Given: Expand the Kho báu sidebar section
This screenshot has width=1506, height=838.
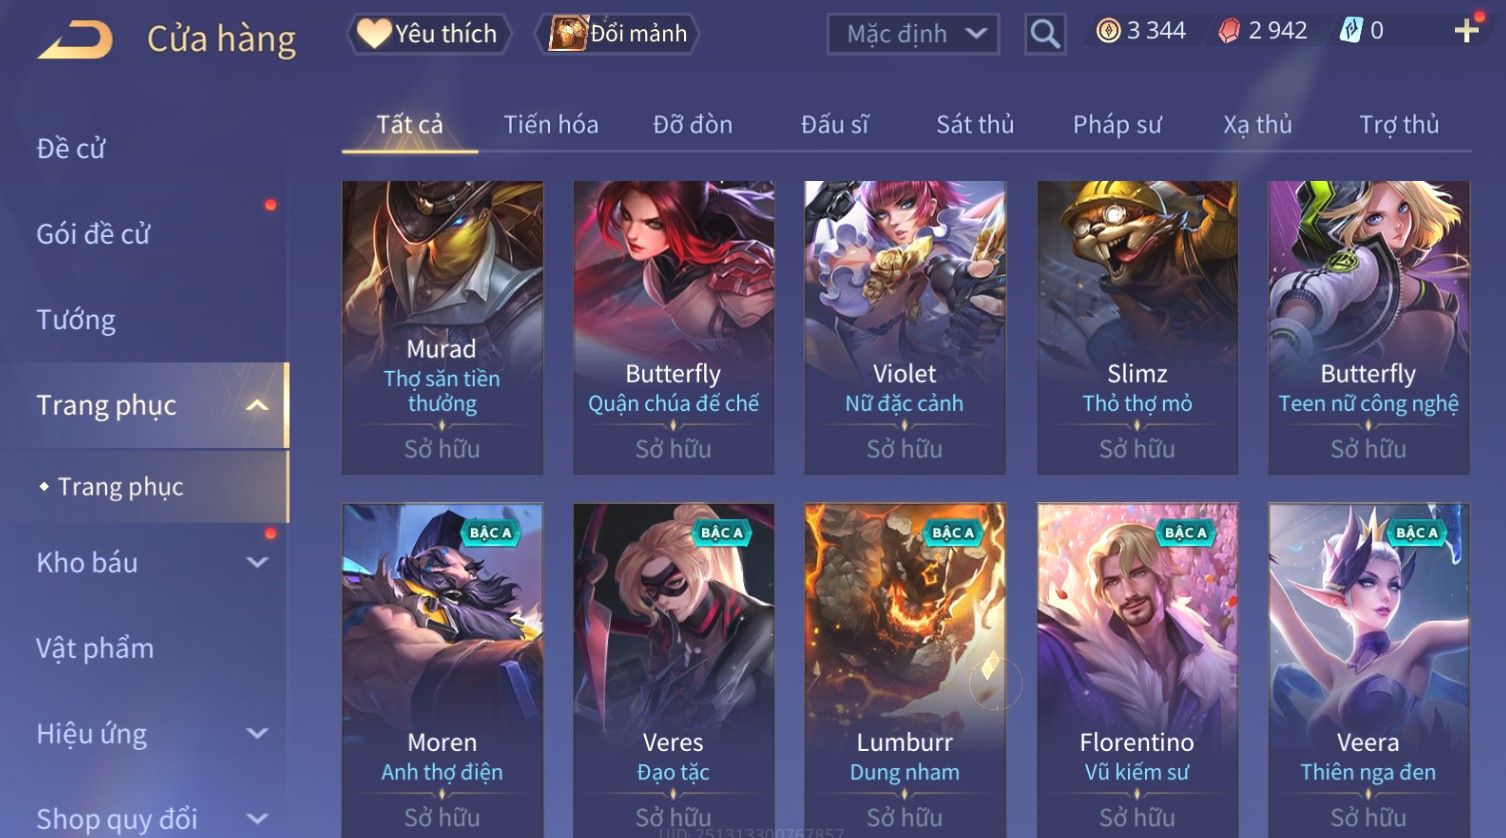Looking at the screenshot, I should coord(257,562).
